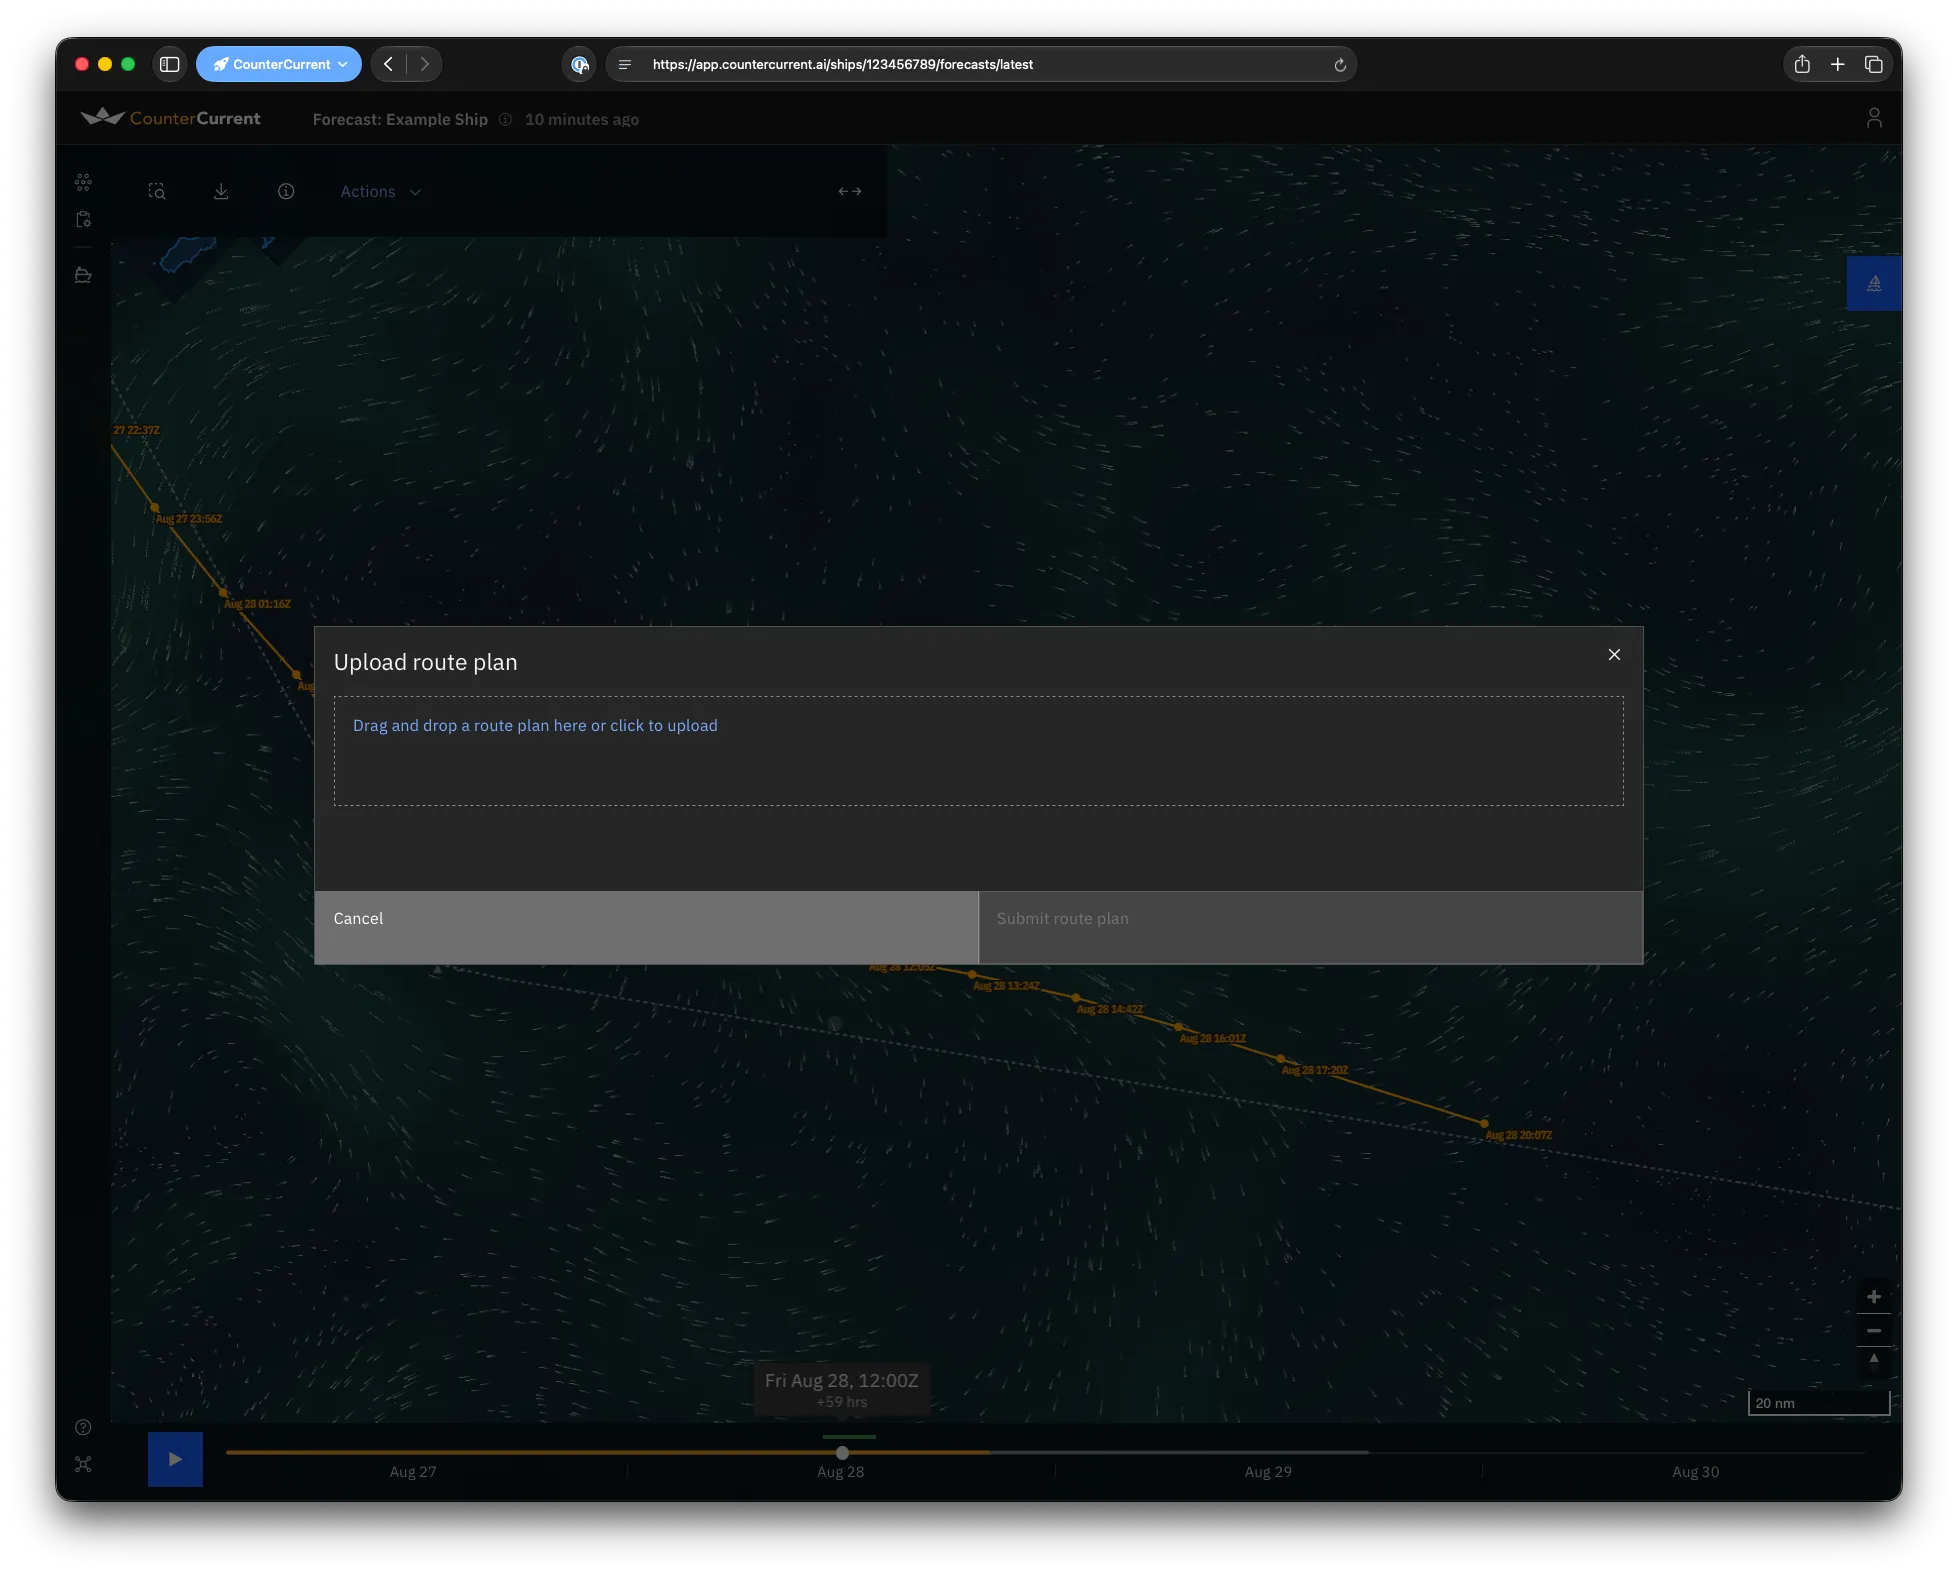Go forward in browser history
This screenshot has height=1575, width=1958.
click(425, 64)
